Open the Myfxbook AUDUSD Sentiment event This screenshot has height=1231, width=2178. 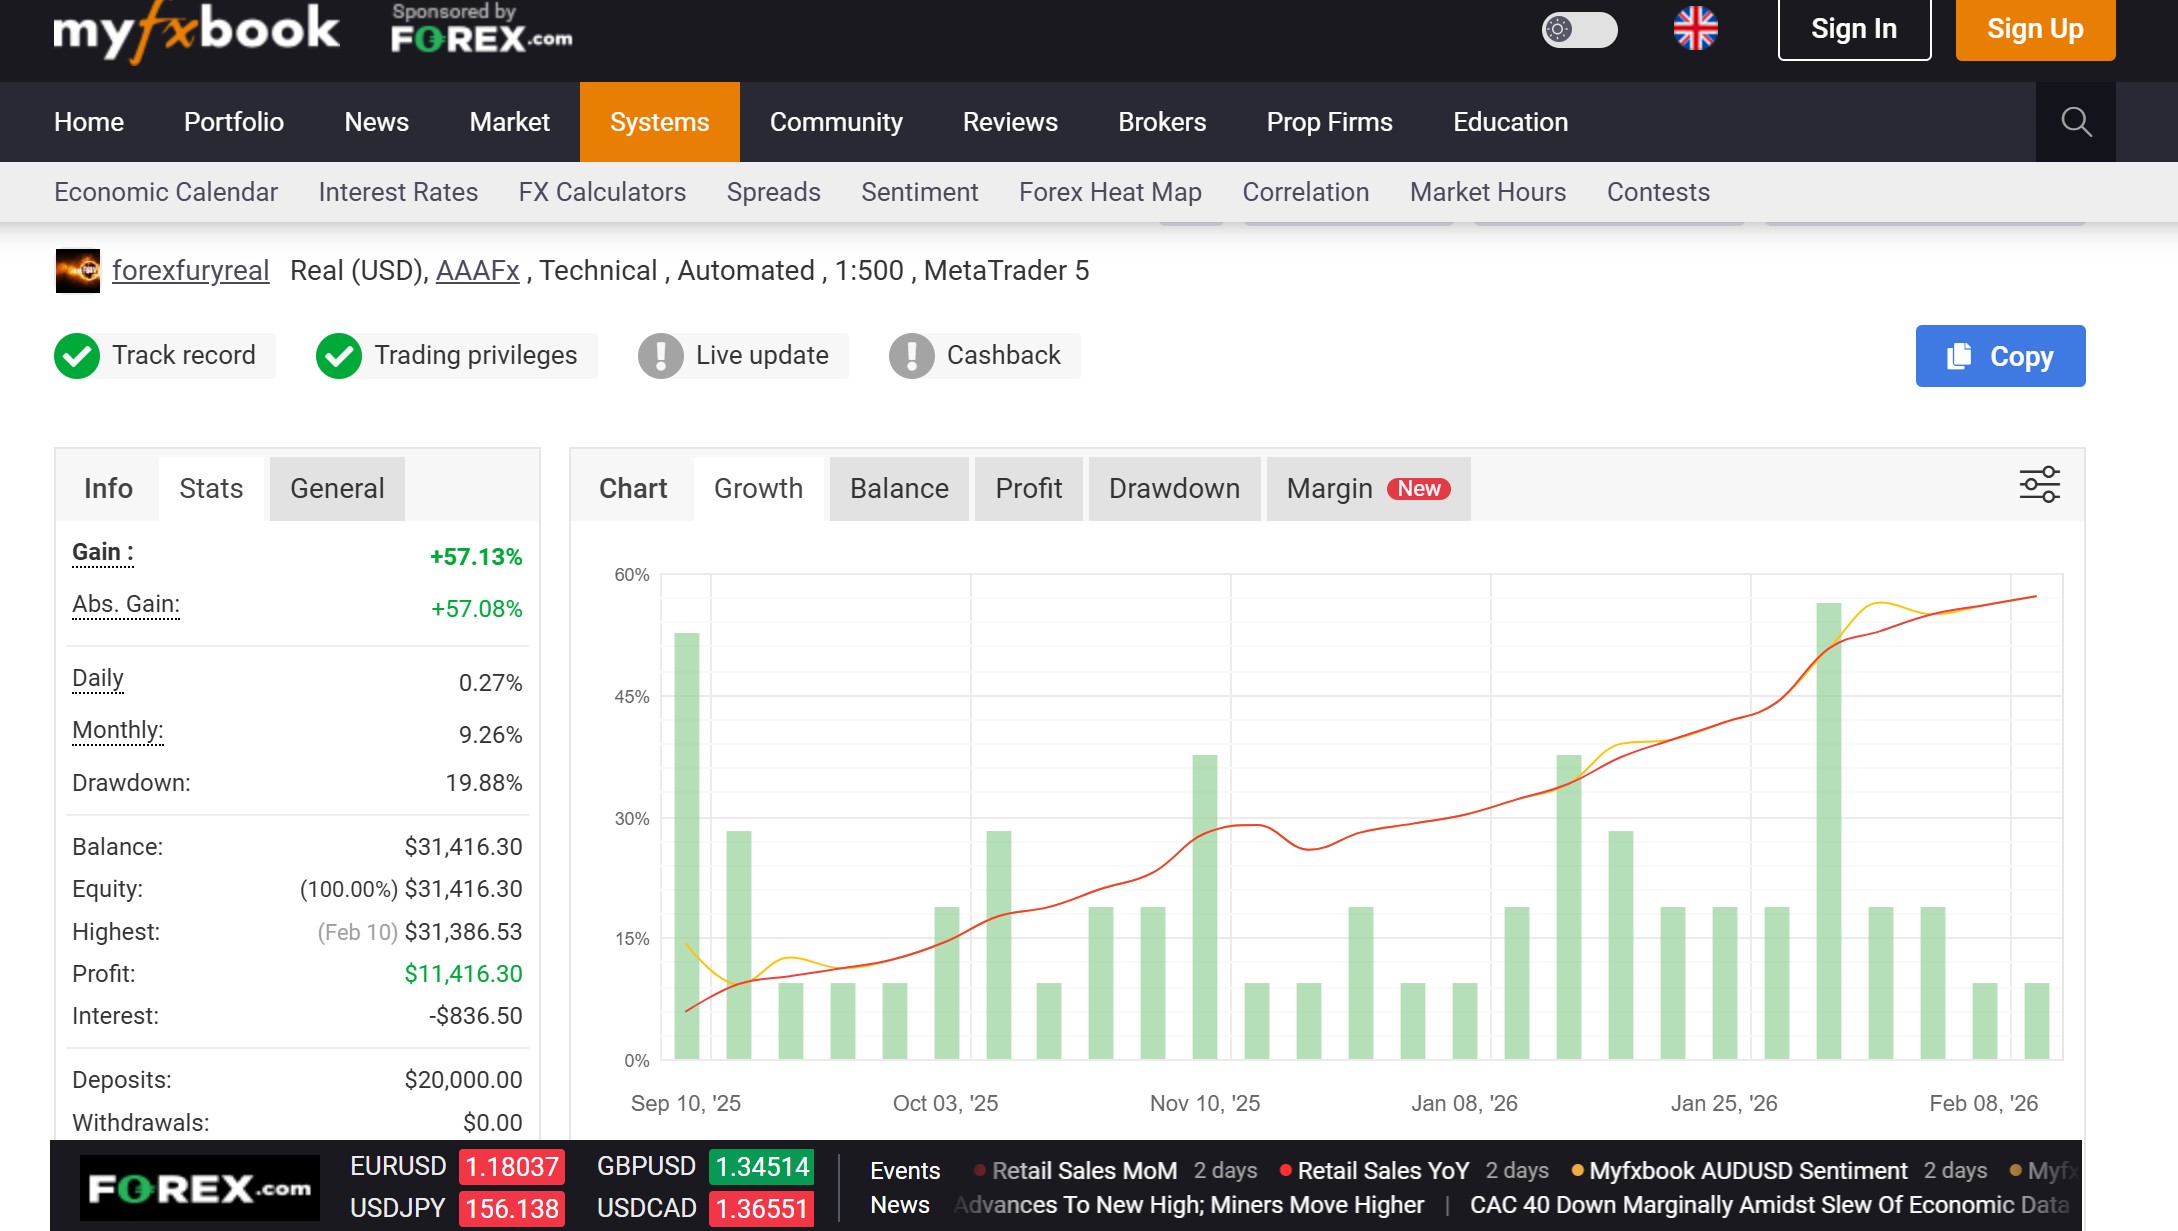tap(1749, 1171)
